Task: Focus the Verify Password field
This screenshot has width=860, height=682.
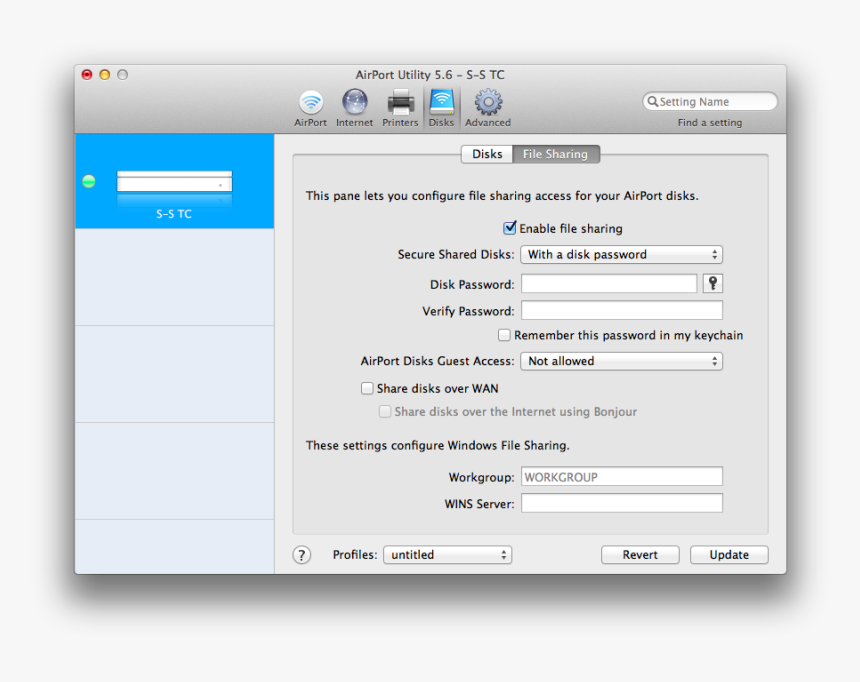Action: pos(621,310)
